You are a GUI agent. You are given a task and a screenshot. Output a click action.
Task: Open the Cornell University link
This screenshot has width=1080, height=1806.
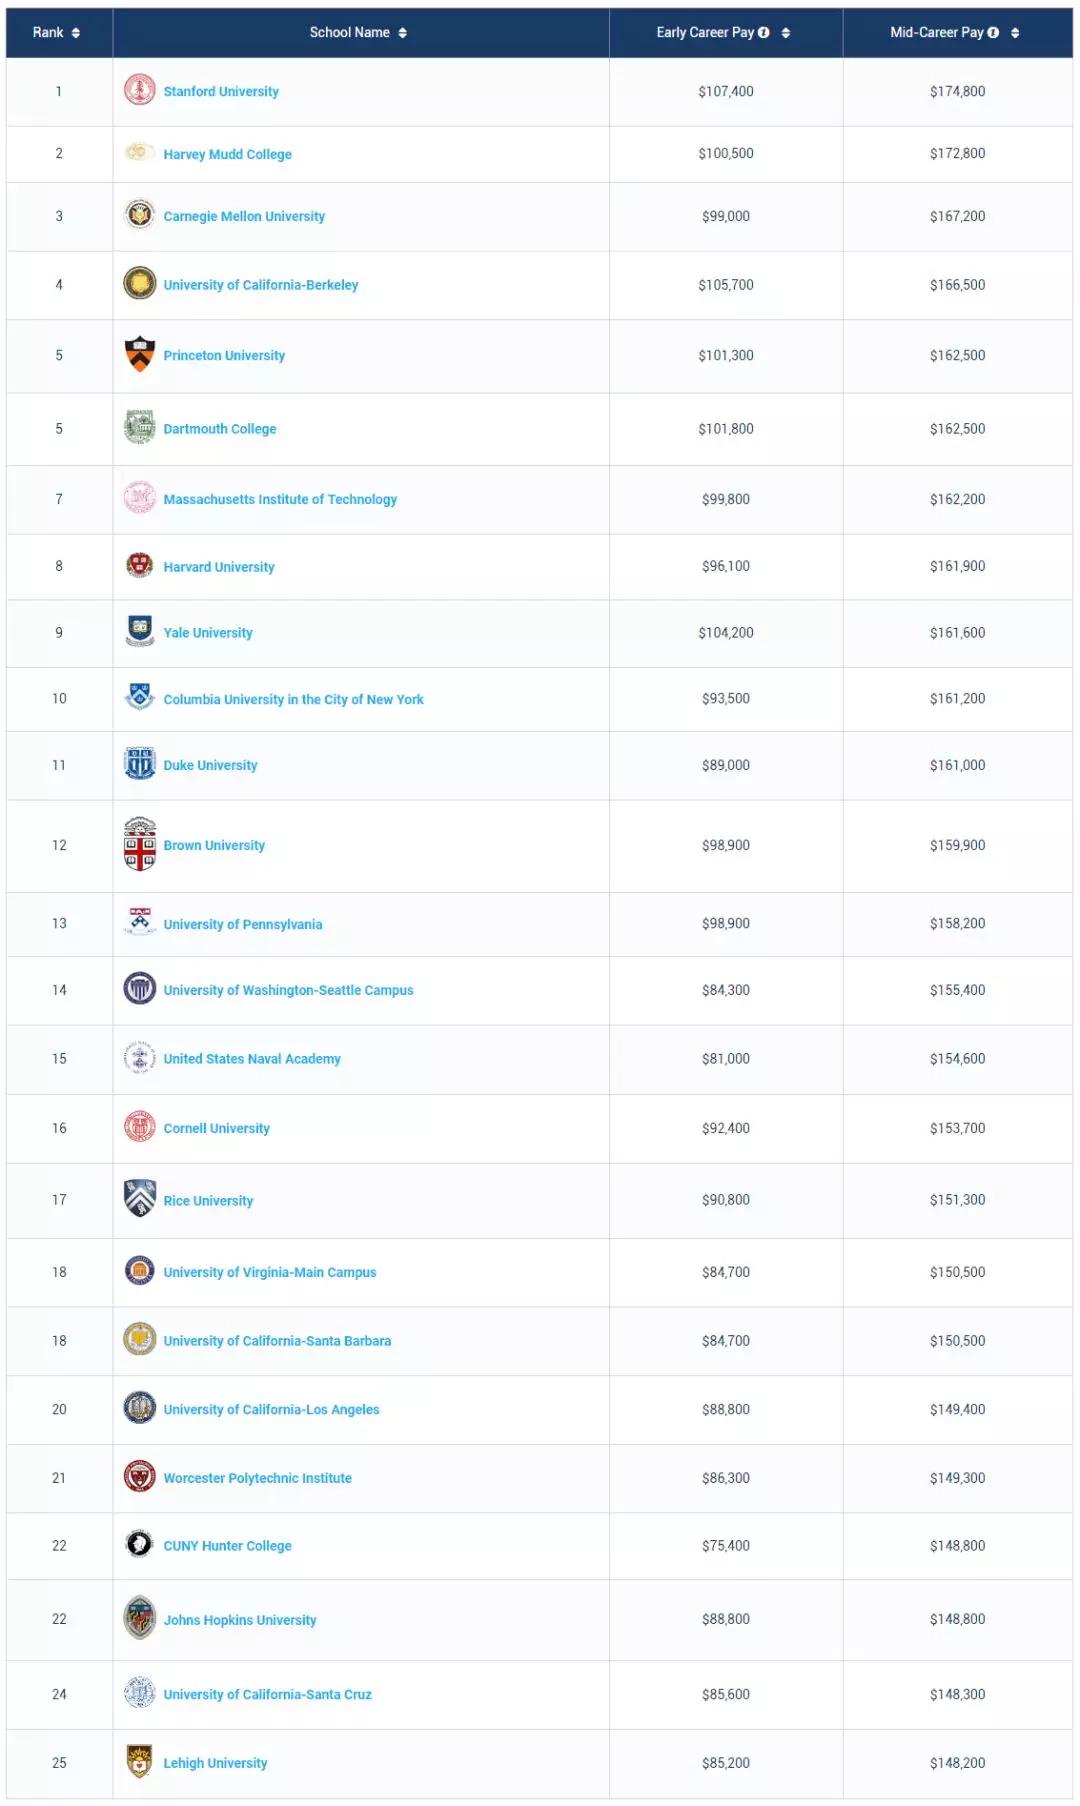(x=216, y=1128)
